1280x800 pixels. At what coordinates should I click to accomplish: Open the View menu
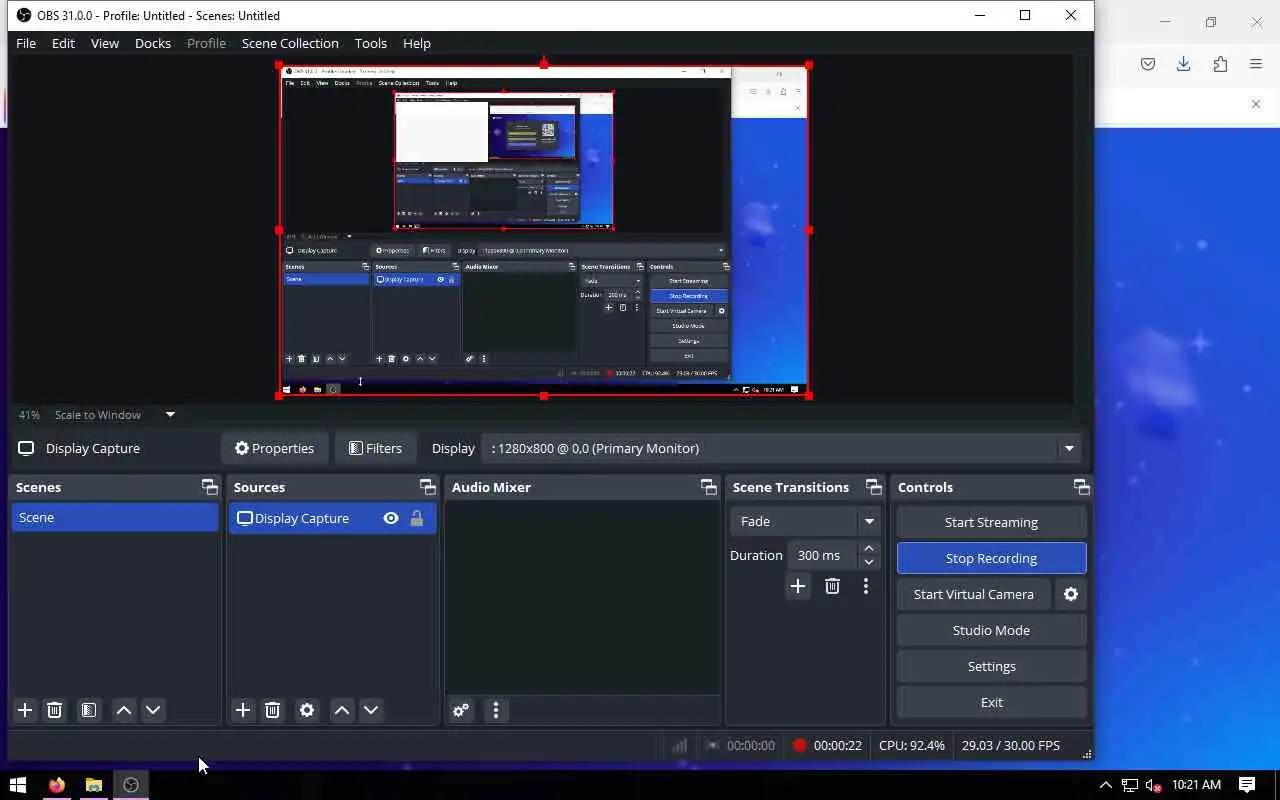point(105,43)
